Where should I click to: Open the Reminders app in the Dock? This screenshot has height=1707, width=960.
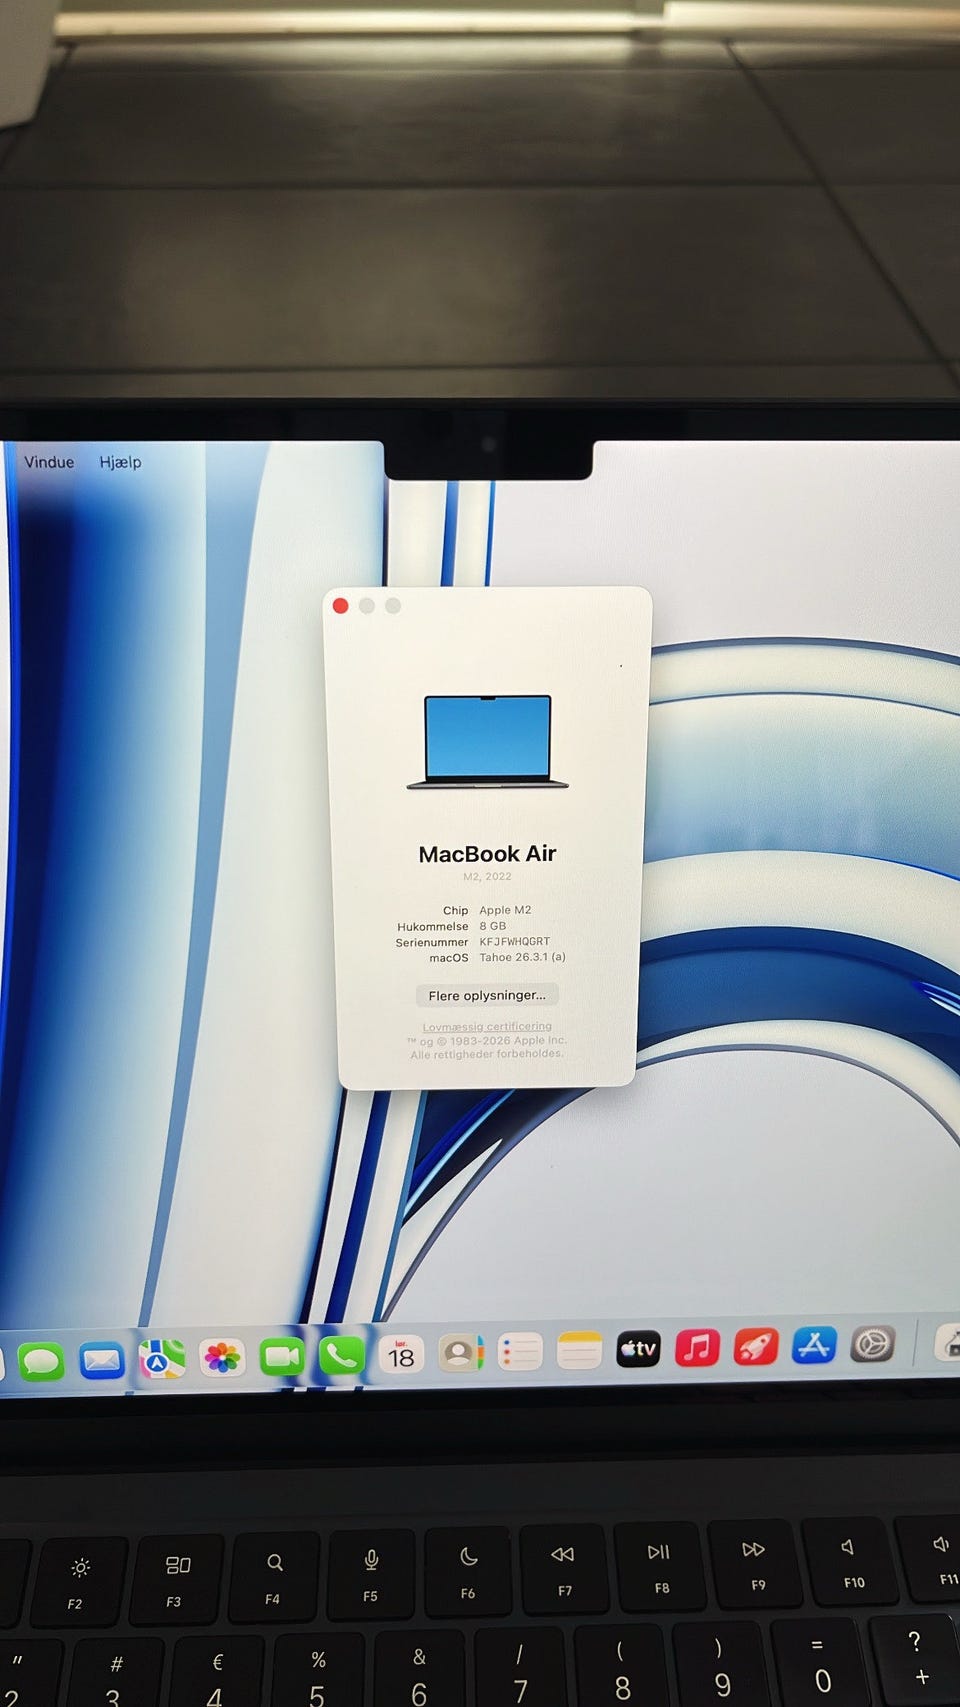click(x=520, y=1353)
